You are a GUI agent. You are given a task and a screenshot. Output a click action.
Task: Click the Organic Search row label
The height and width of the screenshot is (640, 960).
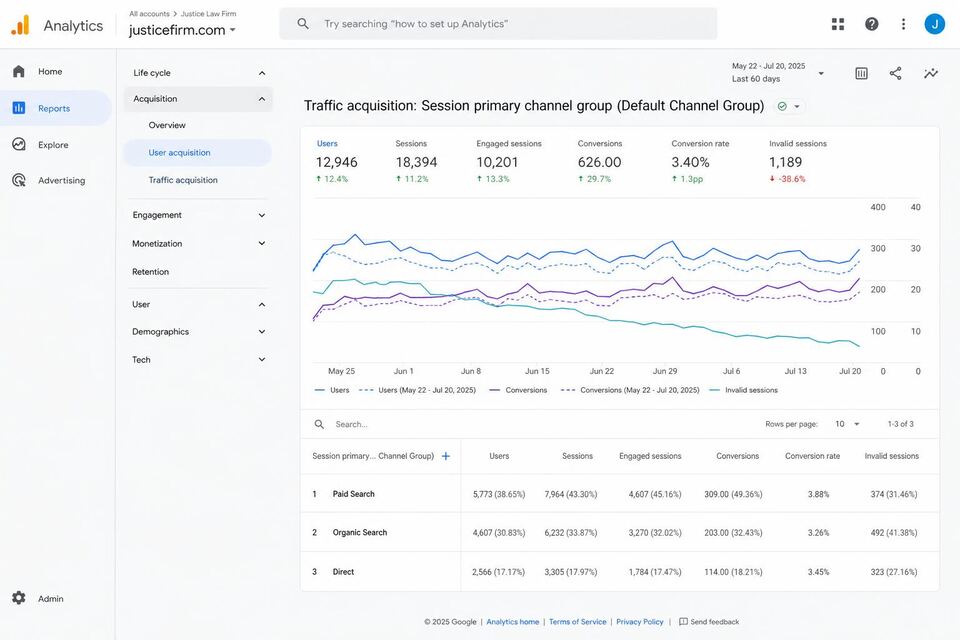coord(359,532)
